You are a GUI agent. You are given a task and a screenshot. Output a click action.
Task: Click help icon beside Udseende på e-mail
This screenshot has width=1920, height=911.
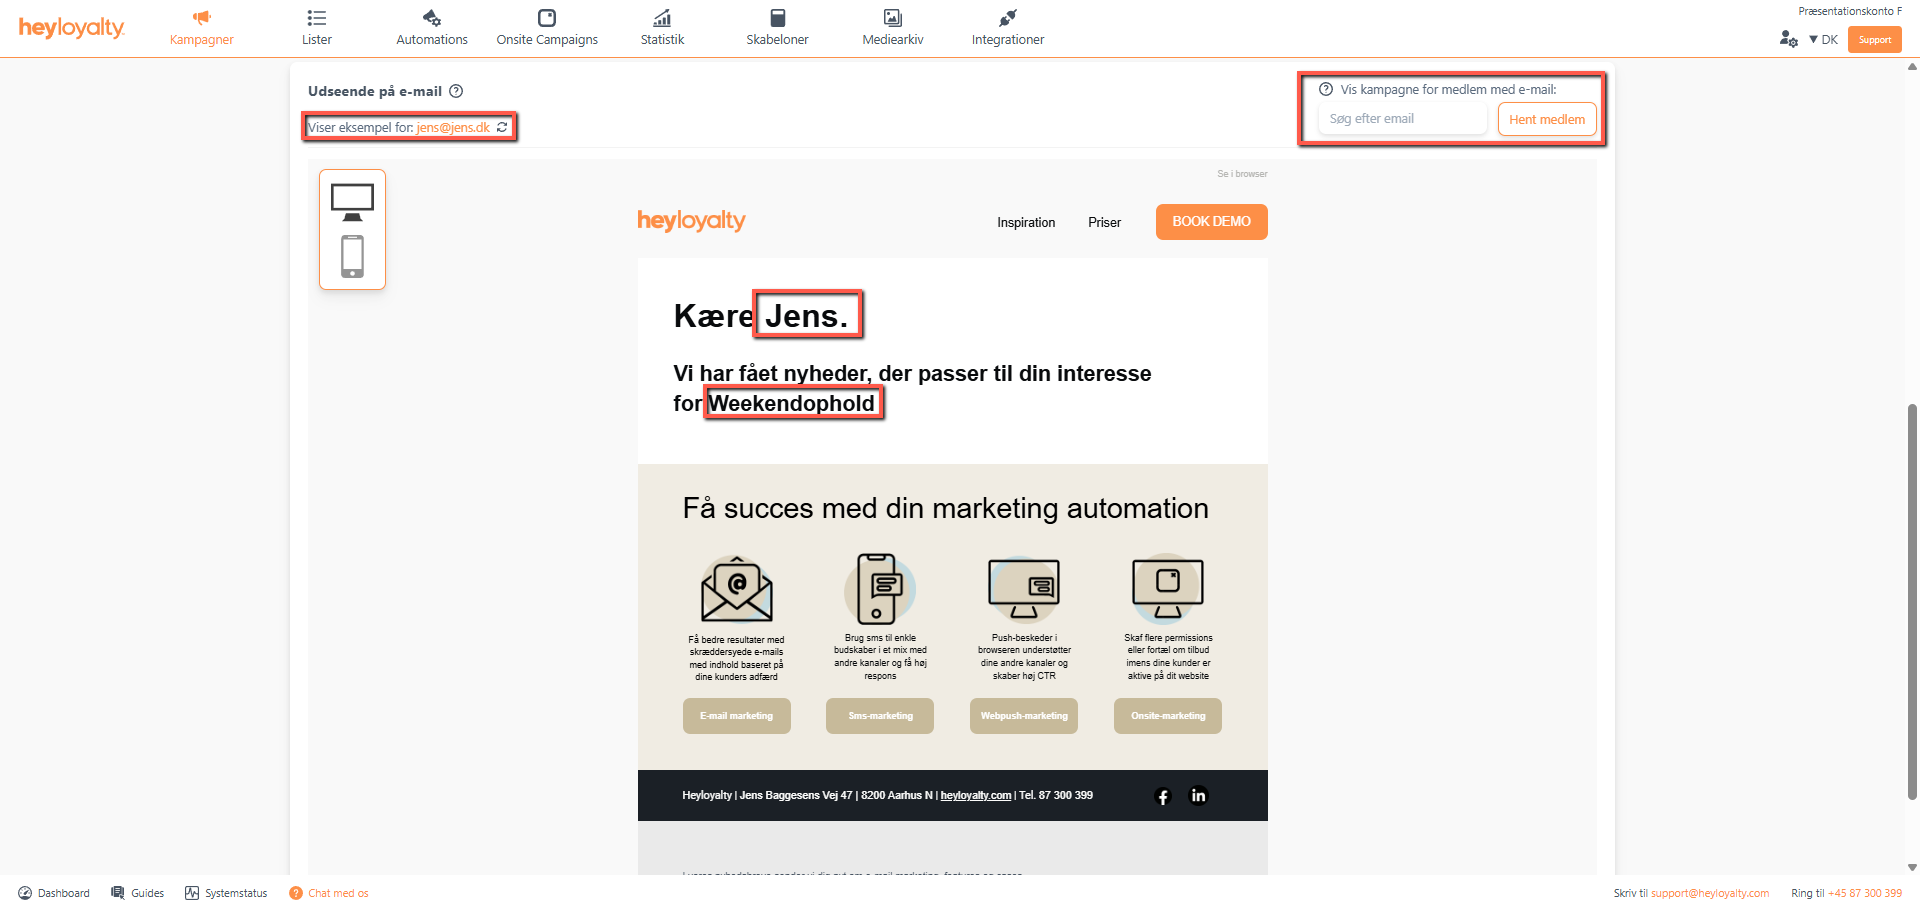tap(456, 91)
